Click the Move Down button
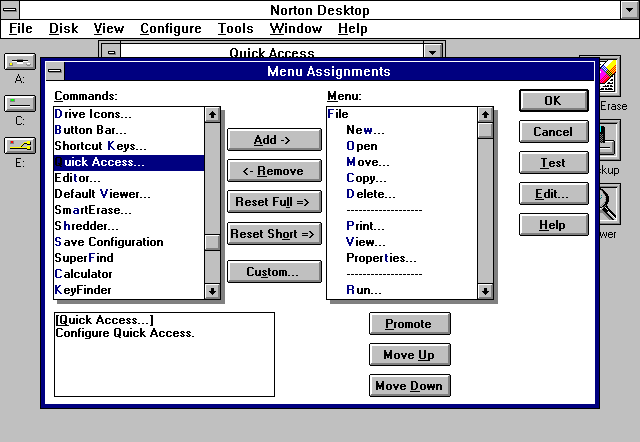 (410, 386)
